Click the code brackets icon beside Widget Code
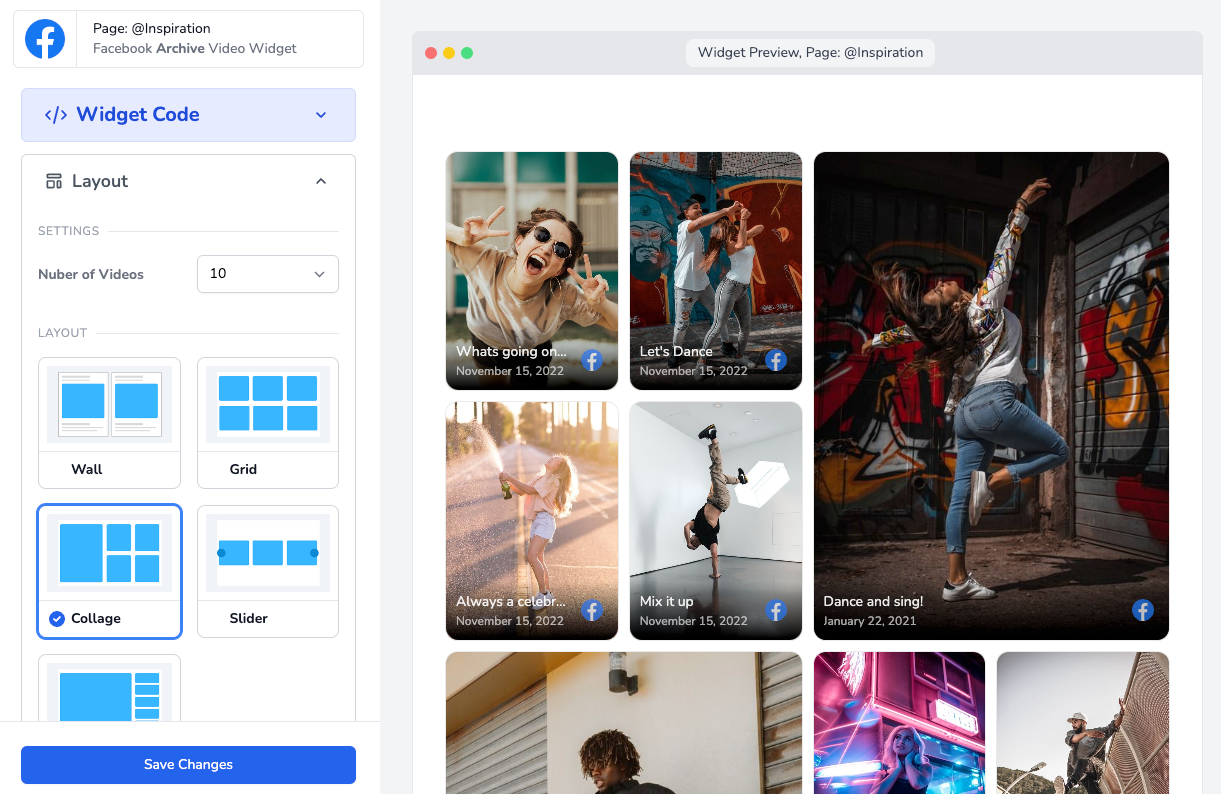Image resolution: width=1221 pixels, height=794 pixels. 56,115
